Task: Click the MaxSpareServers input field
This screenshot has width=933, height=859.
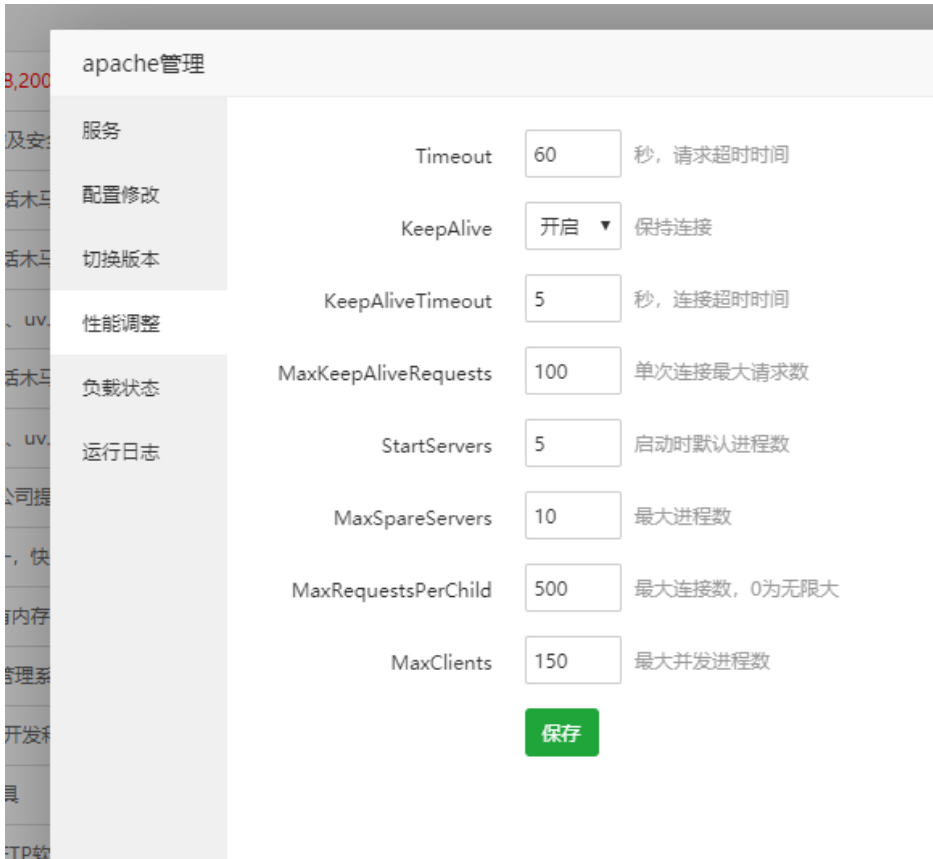Action: pyautogui.click(x=572, y=517)
